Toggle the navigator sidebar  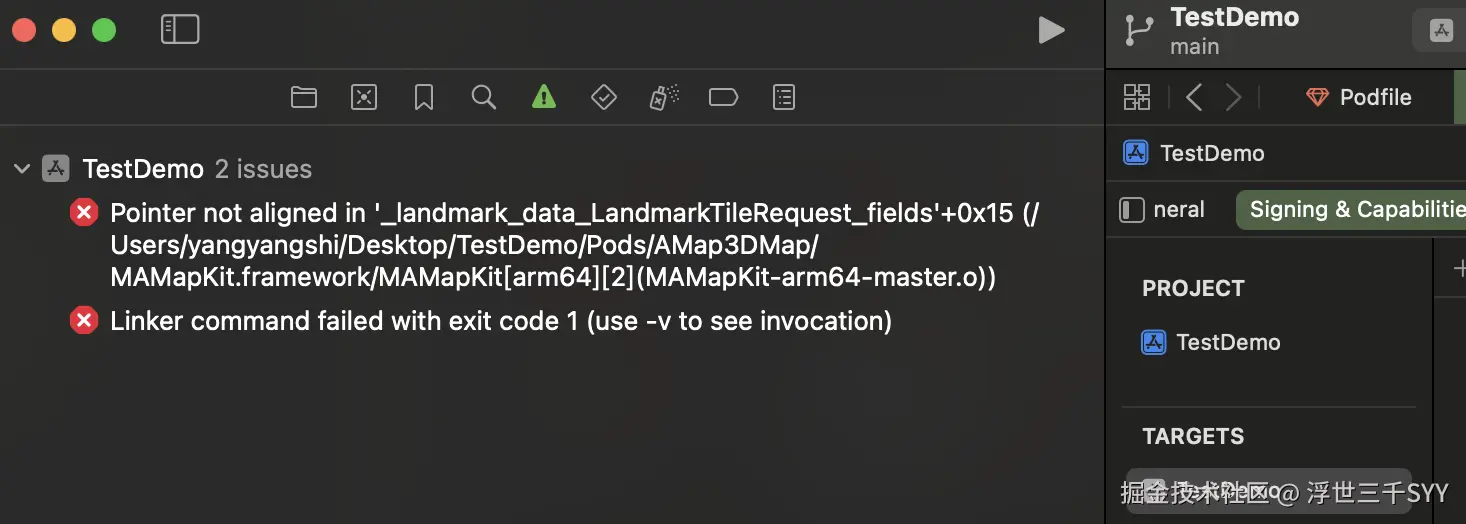(180, 30)
